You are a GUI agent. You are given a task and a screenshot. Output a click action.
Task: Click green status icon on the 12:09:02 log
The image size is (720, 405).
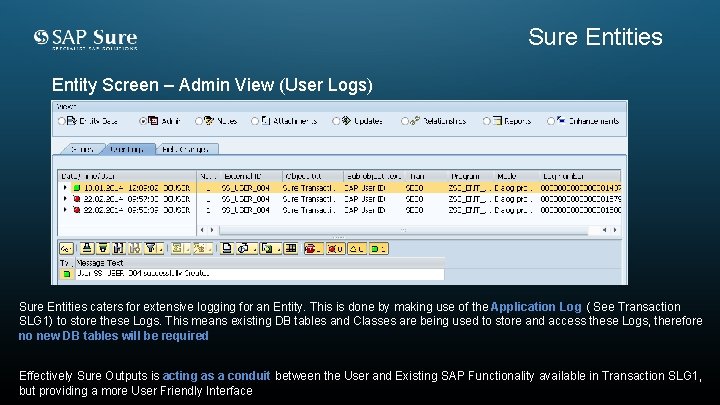pyautogui.click(x=77, y=188)
